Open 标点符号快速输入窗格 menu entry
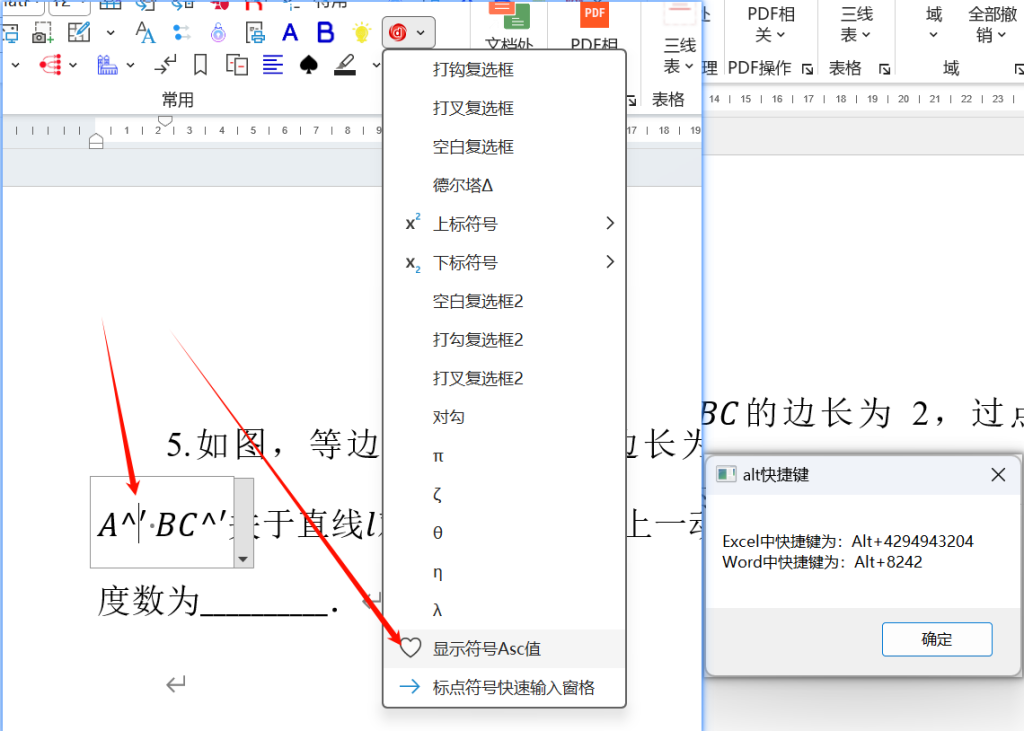Screen dimensions: 1024x731 point(504,687)
